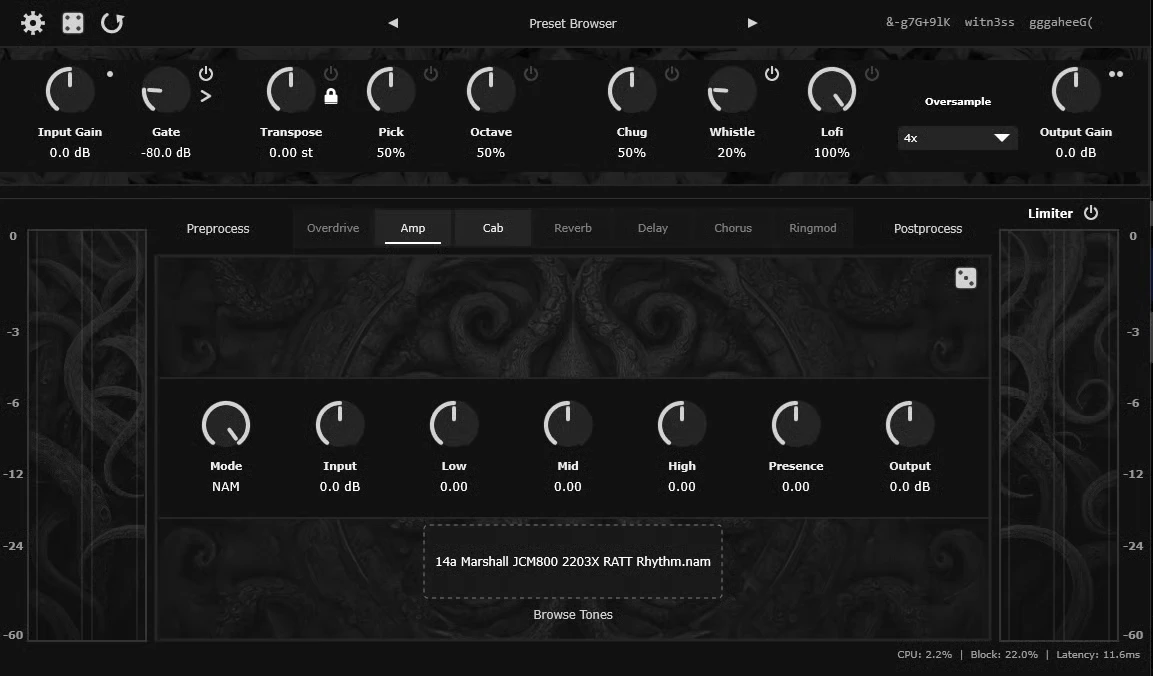The width and height of the screenshot is (1153, 676).
Task: Open the Preset Browser menu
Action: coord(573,24)
